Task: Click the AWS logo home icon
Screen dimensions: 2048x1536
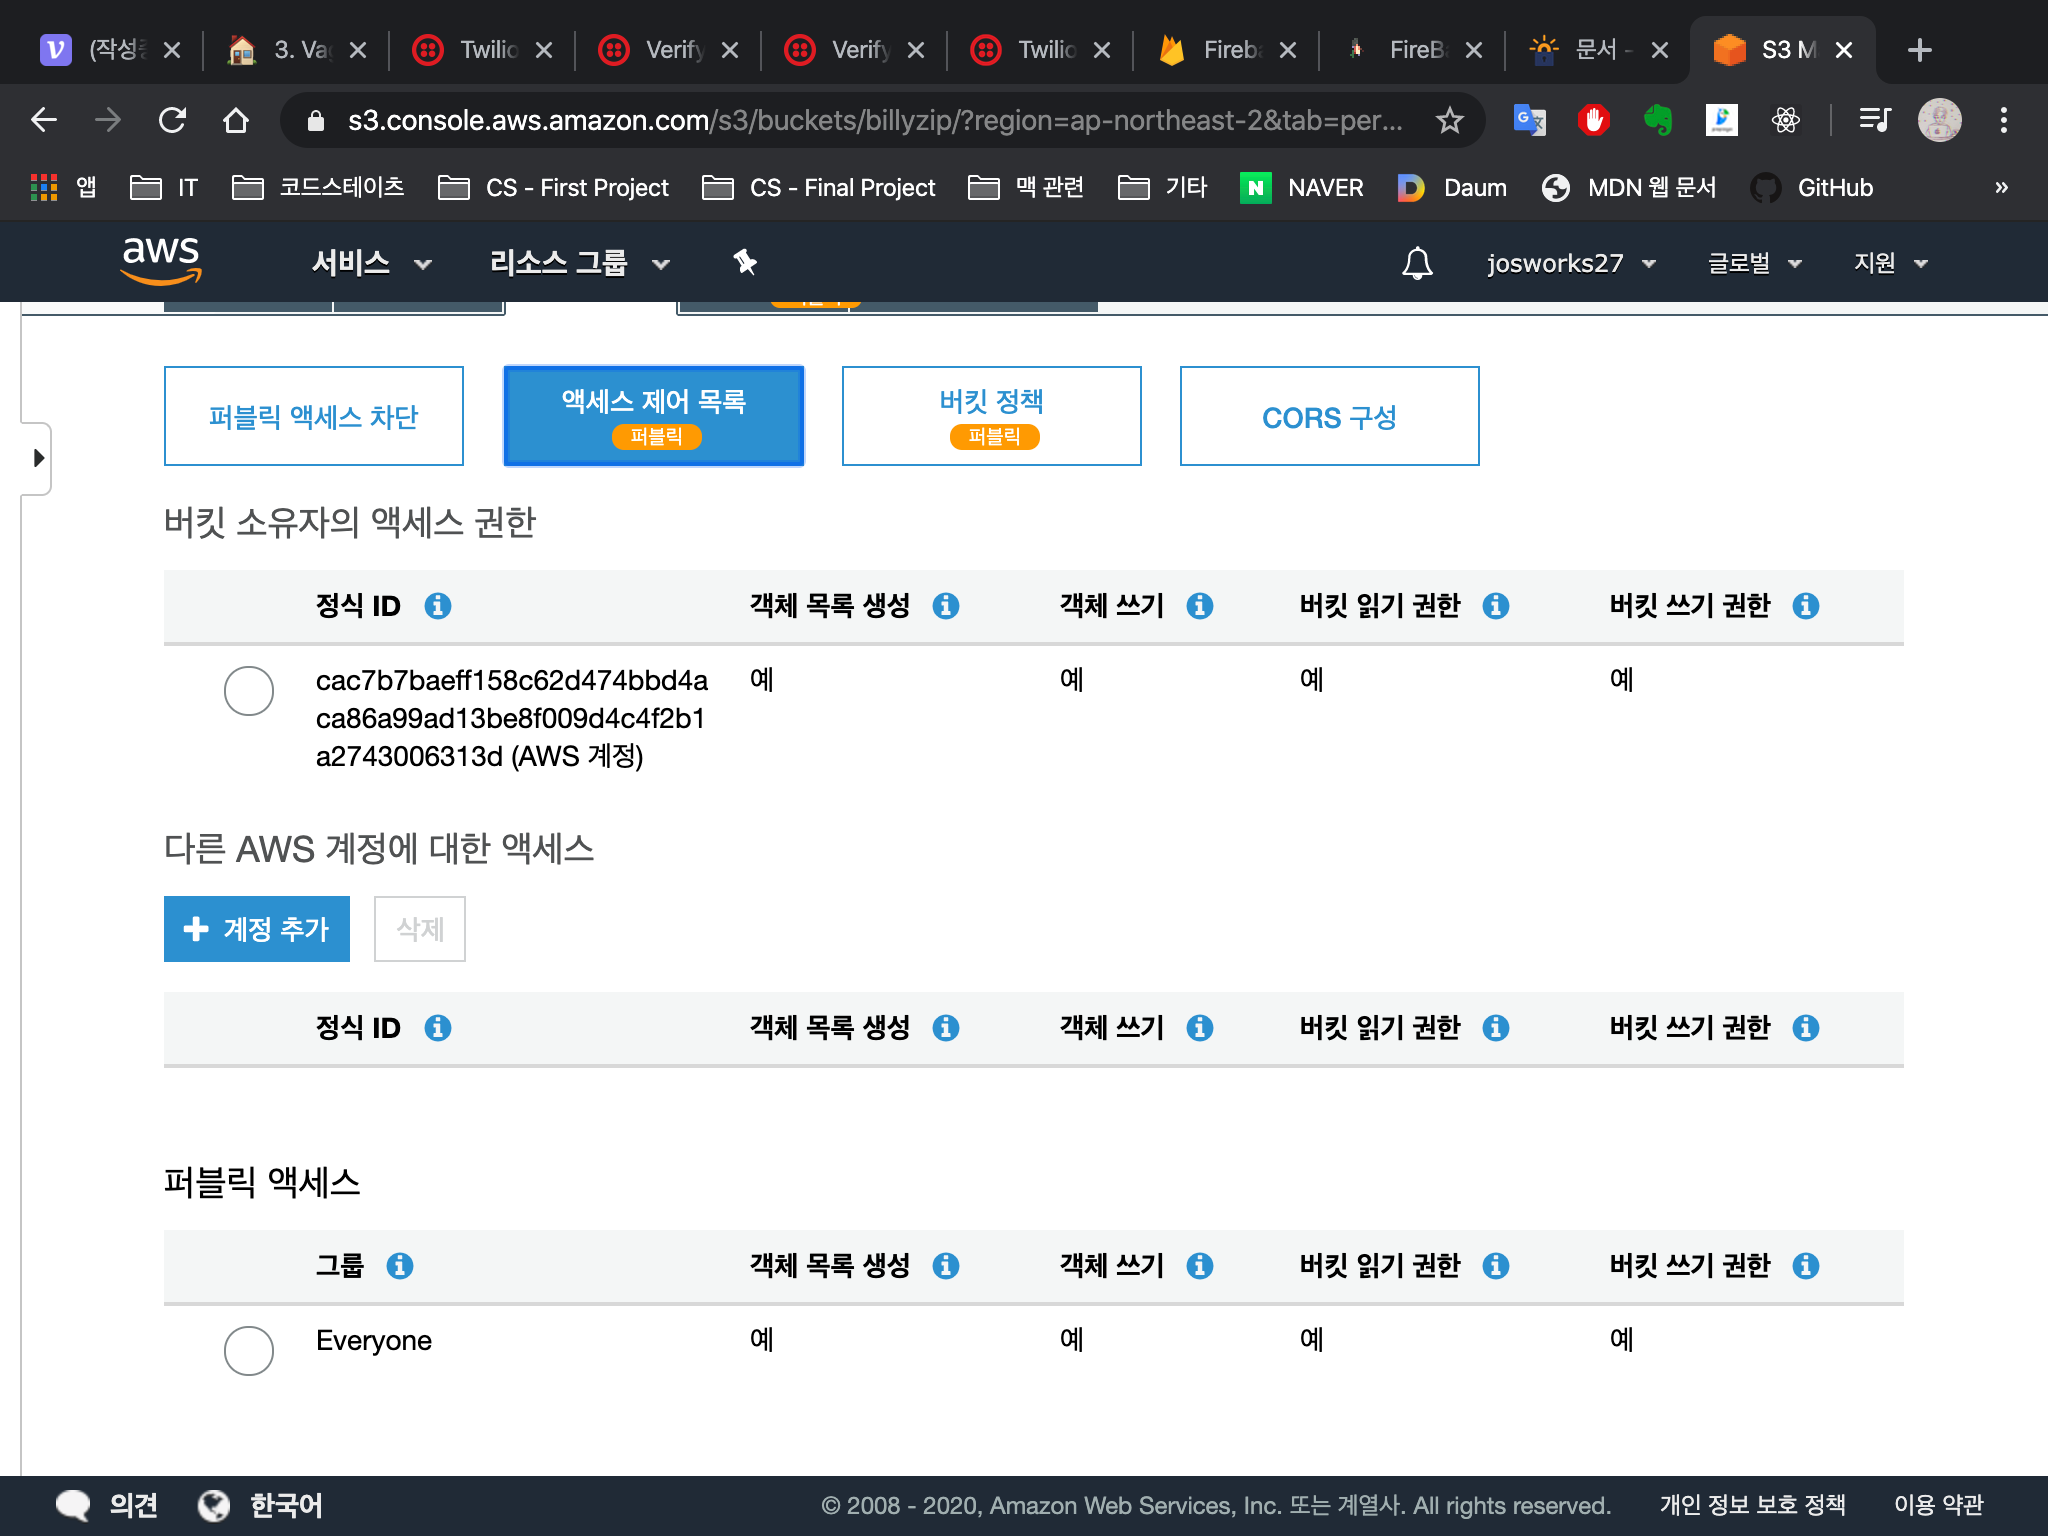Action: pyautogui.click(x=161, y=260)
